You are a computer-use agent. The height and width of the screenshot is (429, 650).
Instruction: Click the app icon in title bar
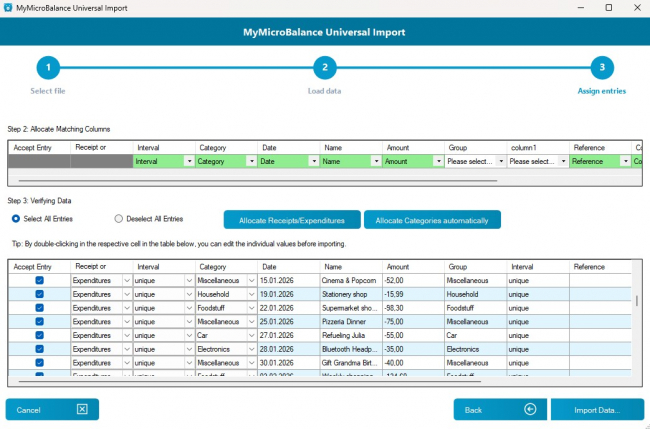(x=9, y=8)
